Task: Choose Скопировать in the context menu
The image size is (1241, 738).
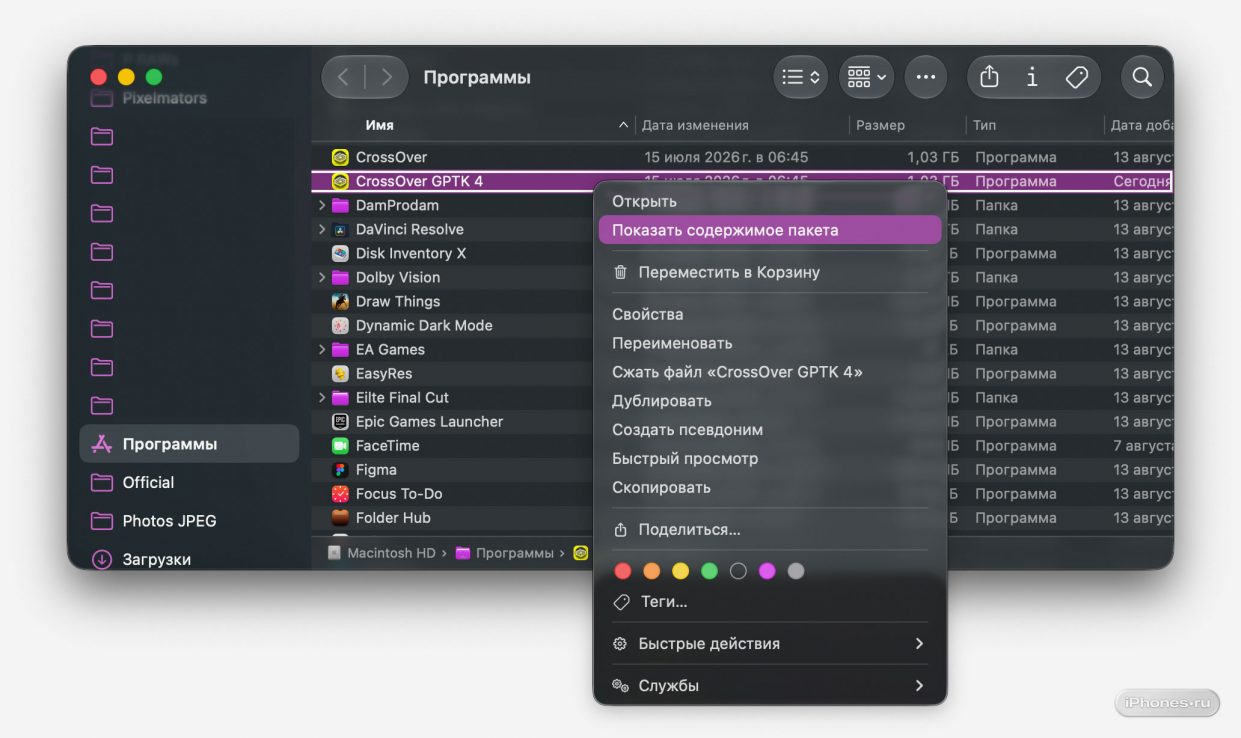Action: [x=769, y=488]
